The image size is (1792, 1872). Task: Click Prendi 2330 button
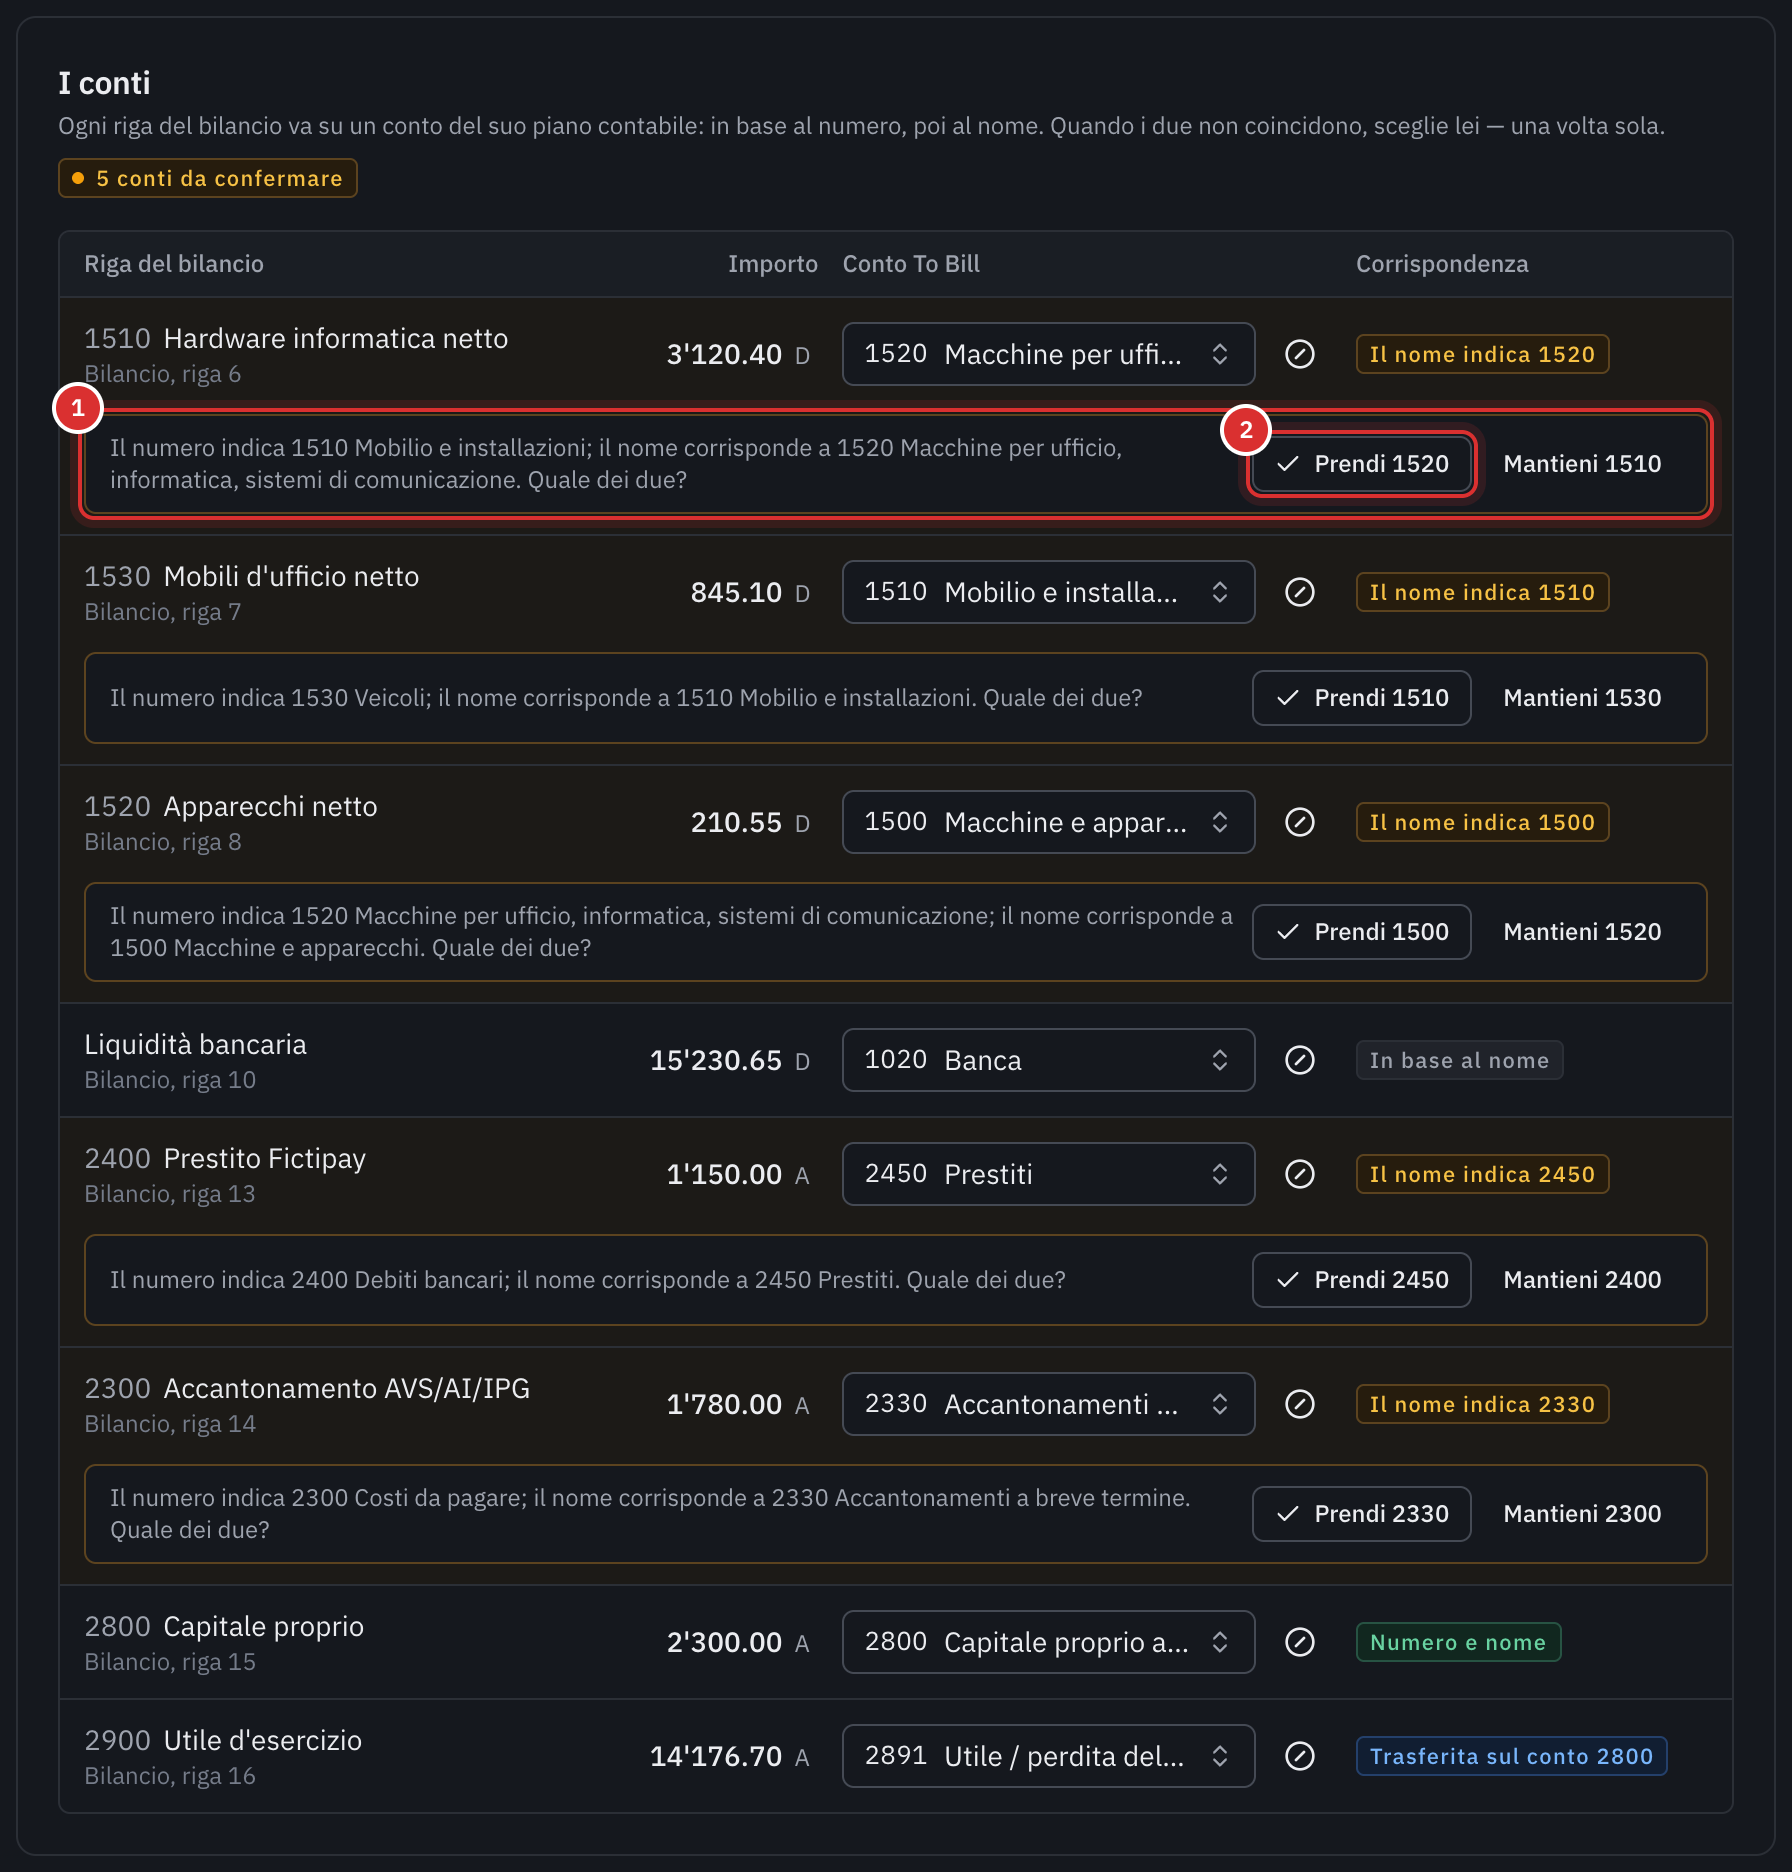(x=1362, y=1514)
